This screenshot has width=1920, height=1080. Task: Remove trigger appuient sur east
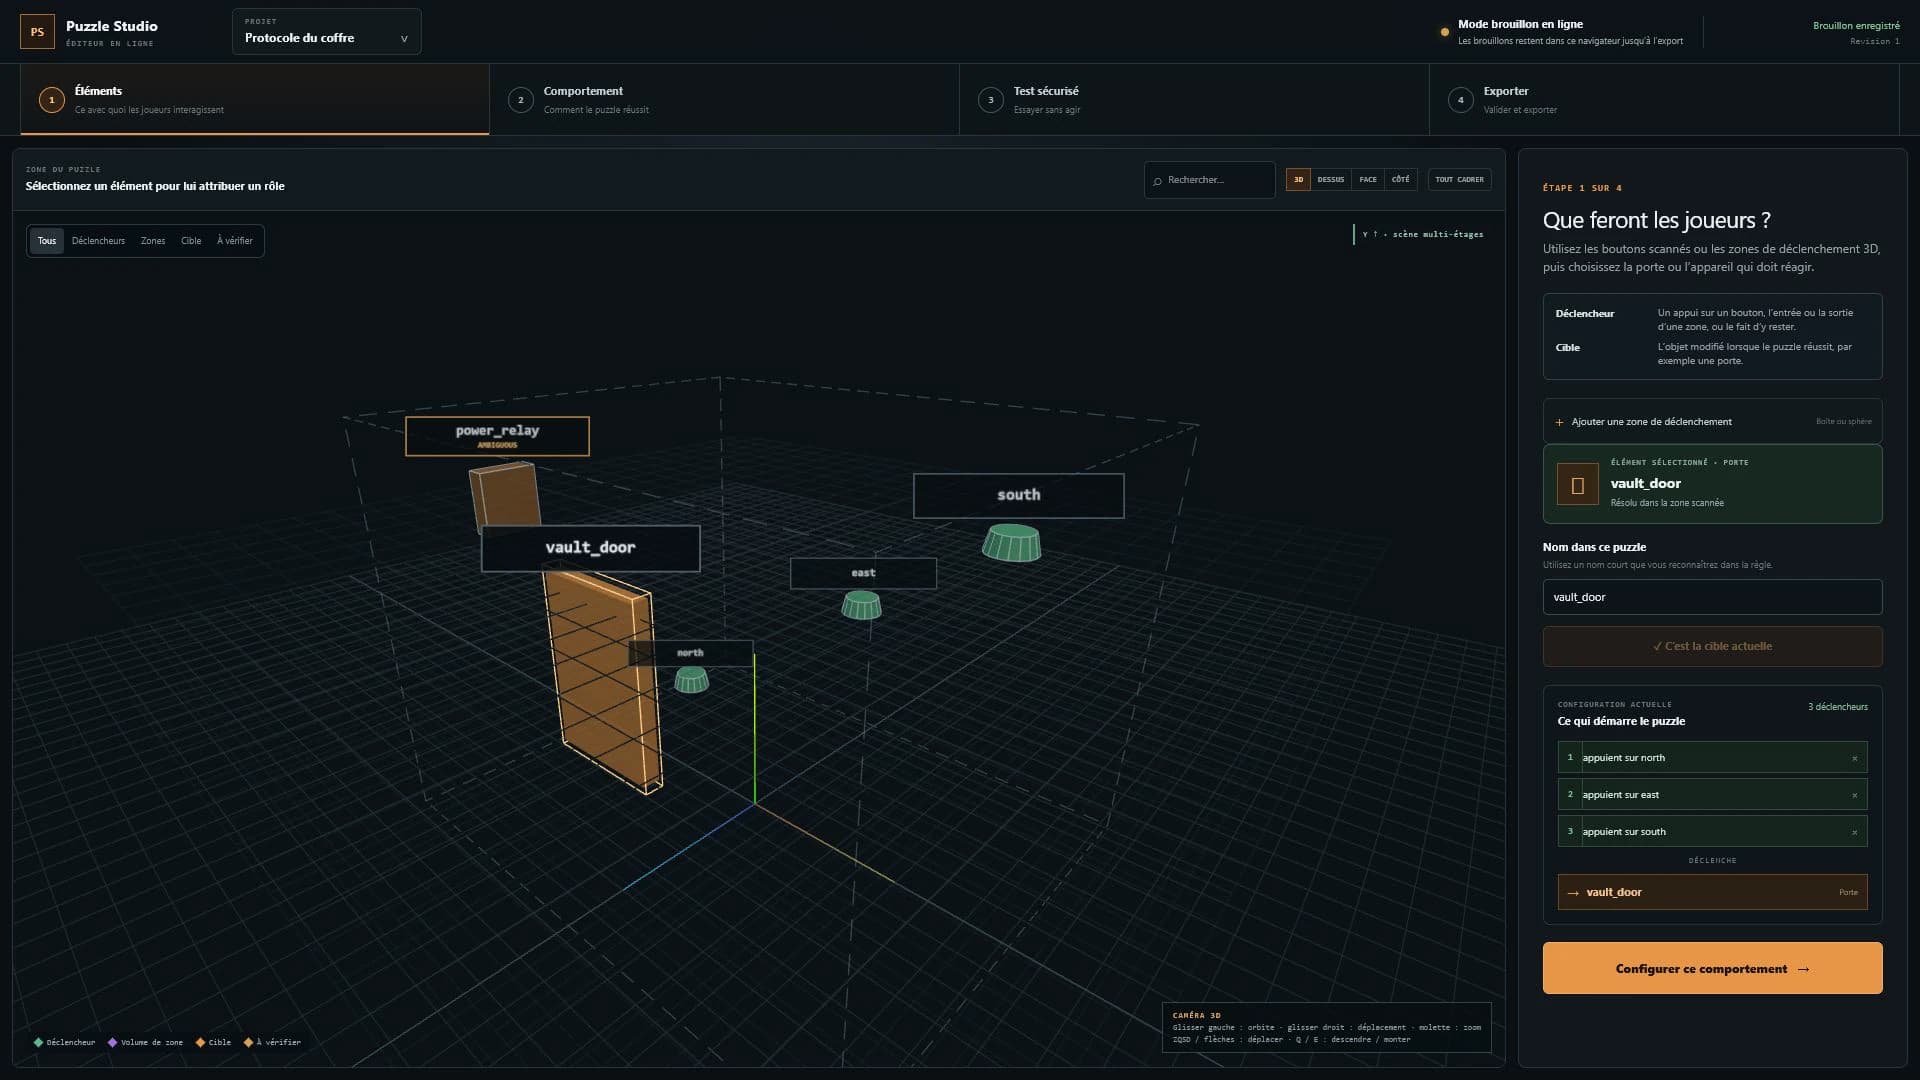coord(1854,795)
